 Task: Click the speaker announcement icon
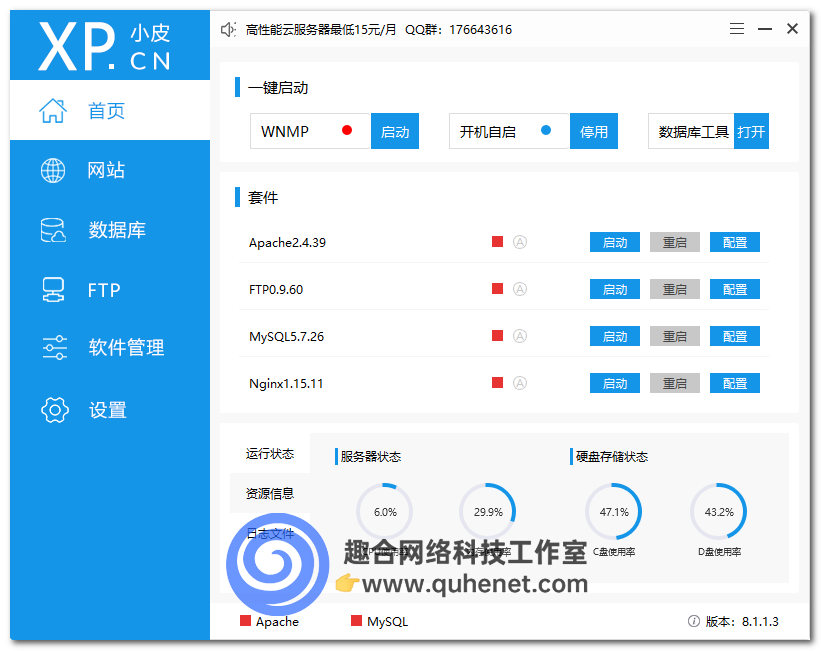pyautogui.click(x=228, y=29)
